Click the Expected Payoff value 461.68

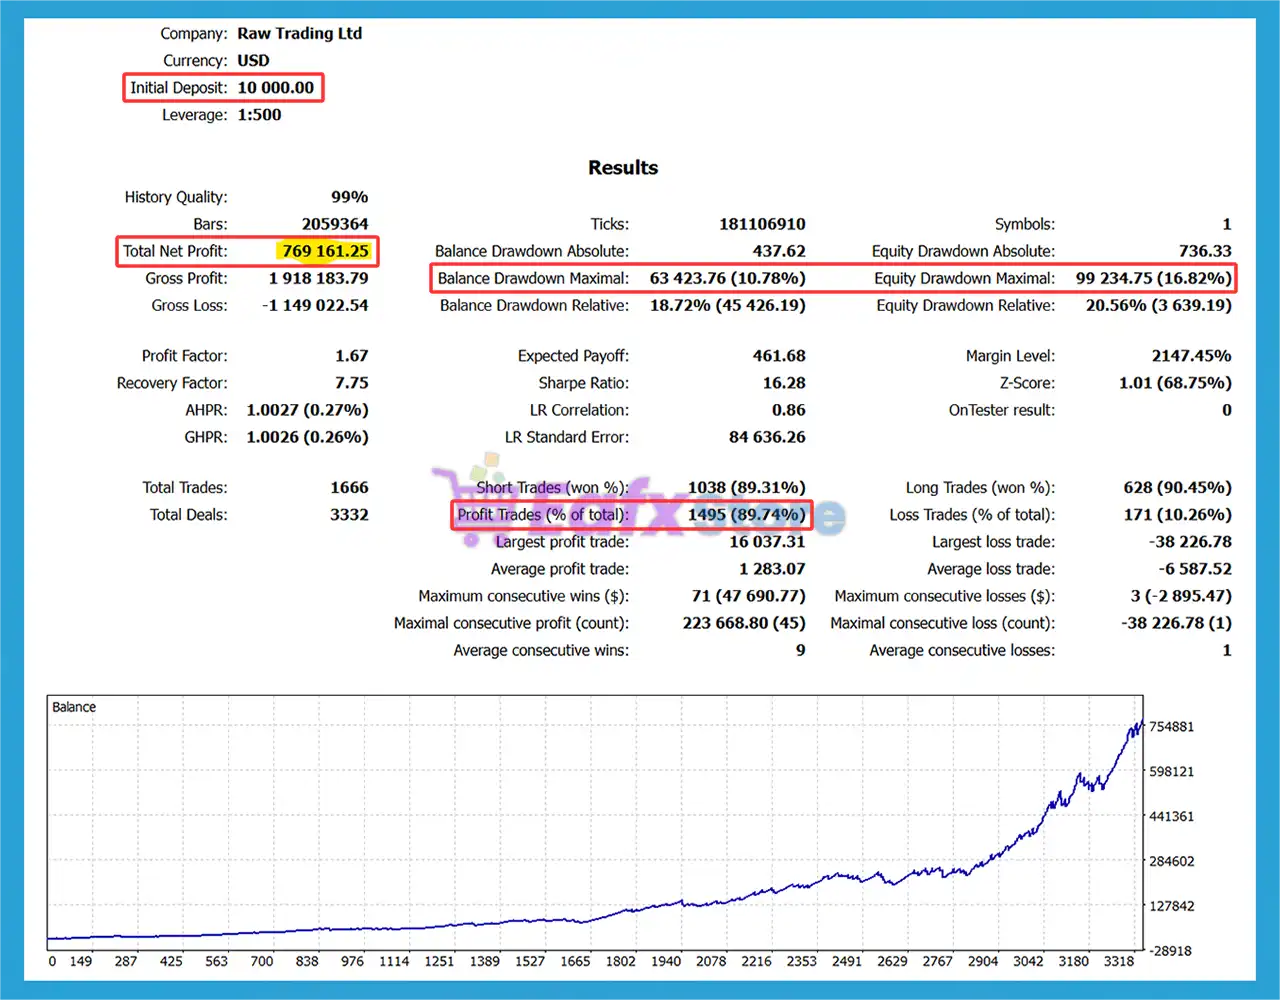click(782, 355)
